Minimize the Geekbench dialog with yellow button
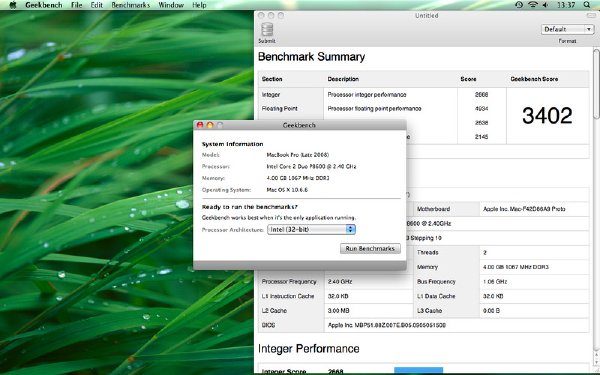 (x=210, y=125)
